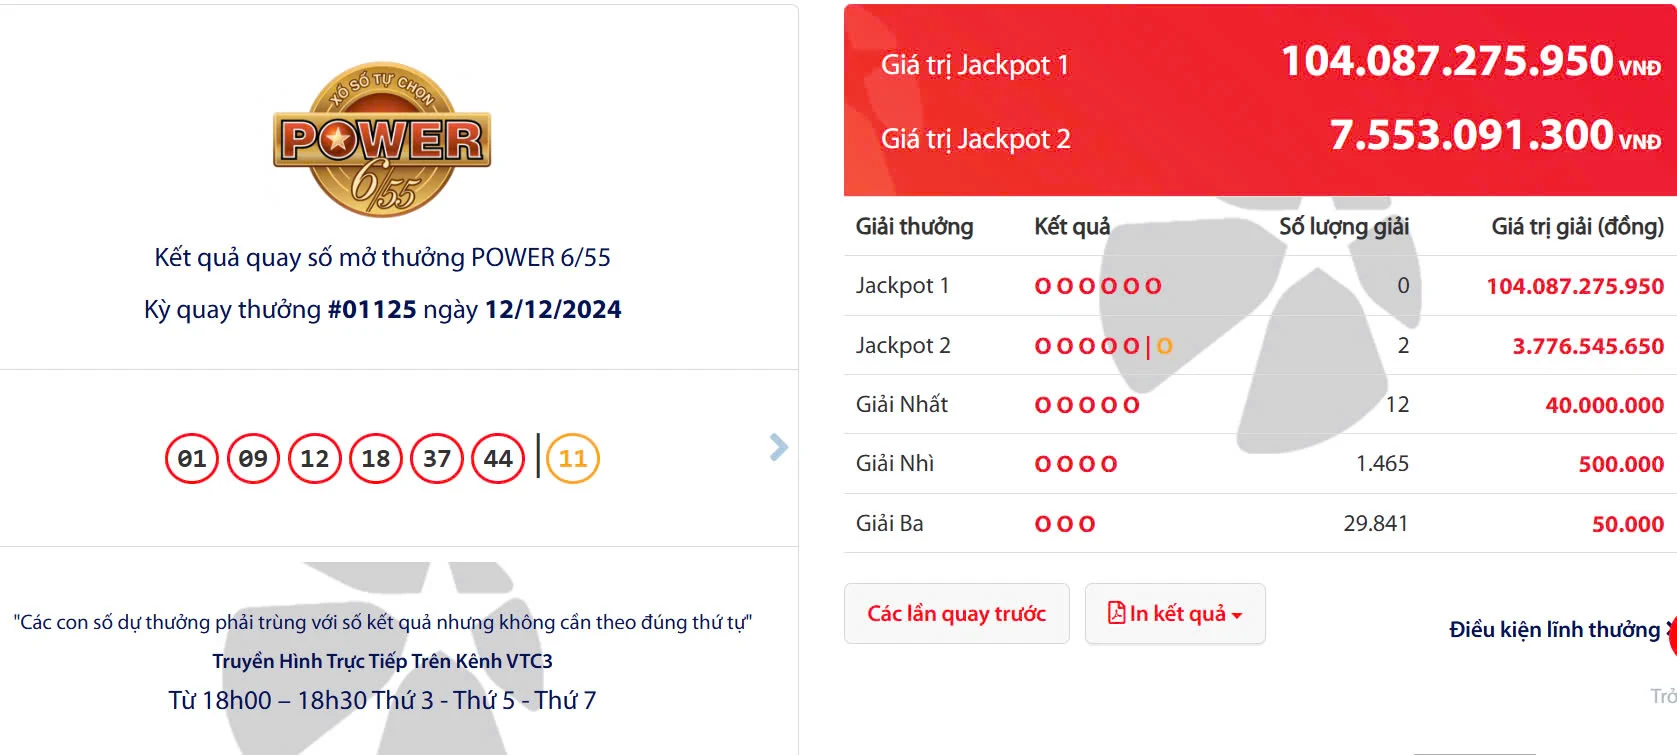Viewport: 1677px width, 755px height.
Task: Click ball number 09 in results row
Action: click(x=253, y=457)
